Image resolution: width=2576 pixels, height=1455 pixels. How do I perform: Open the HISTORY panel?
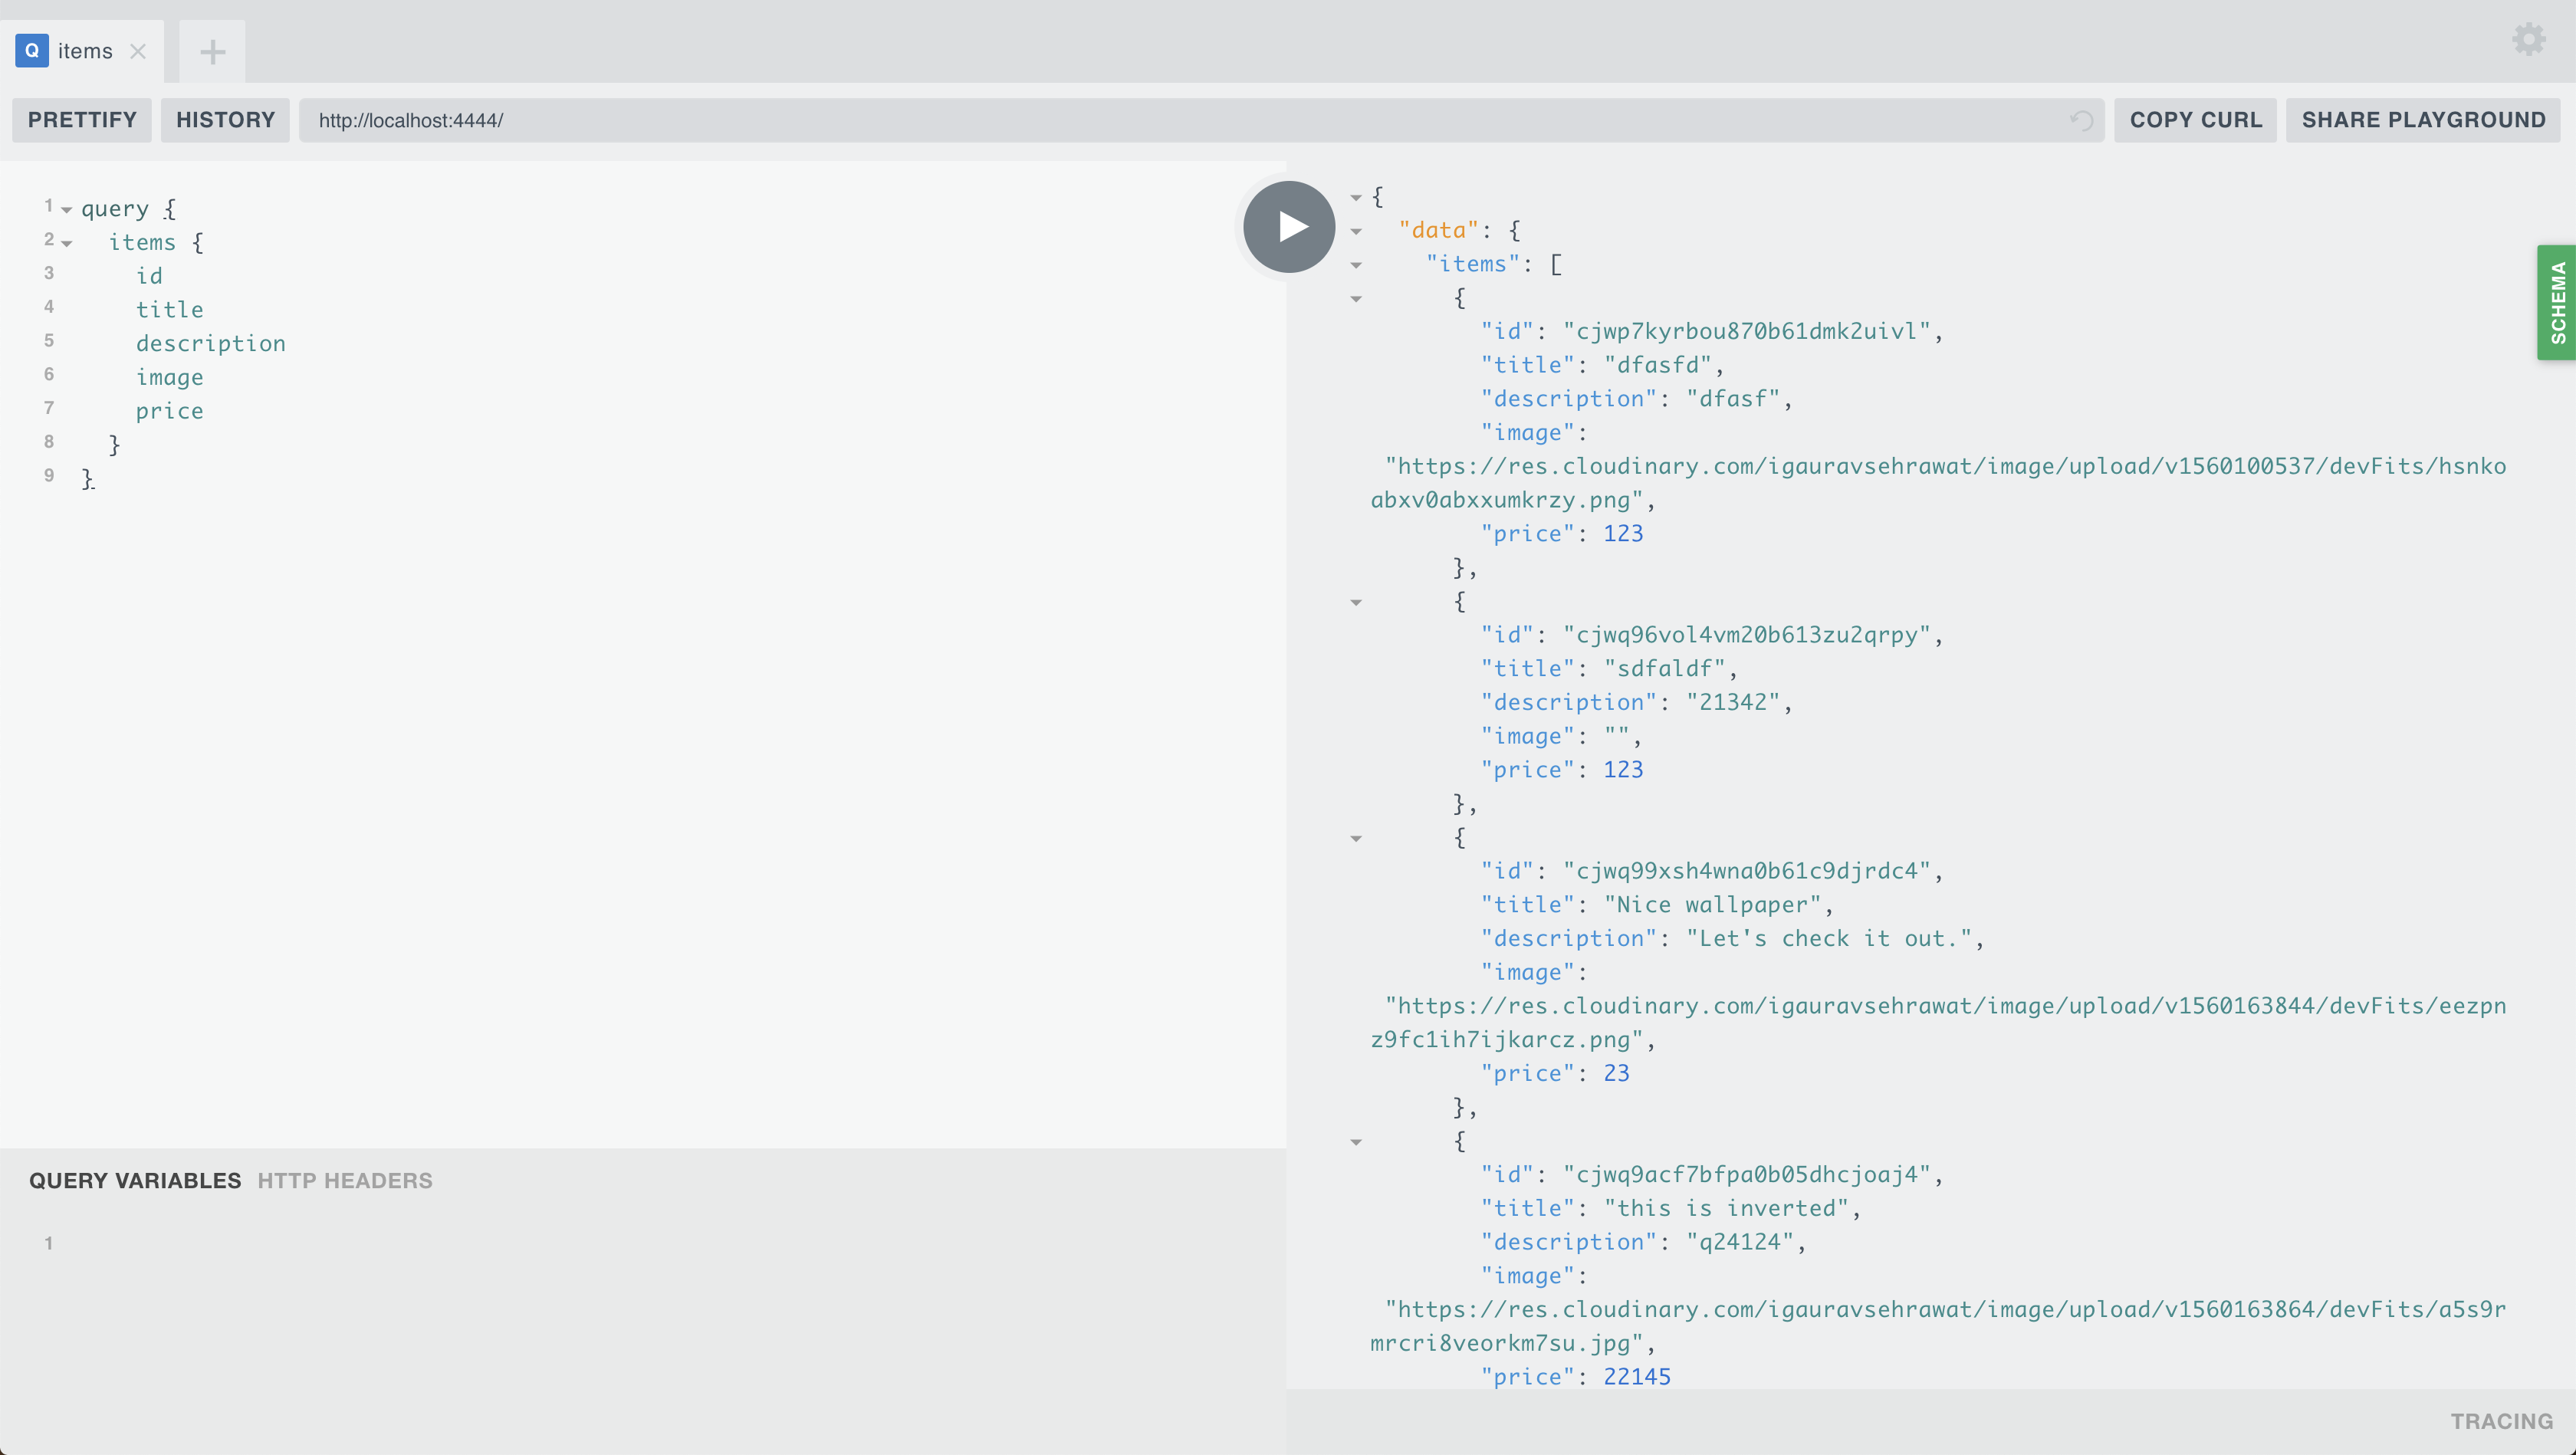click(225, 120)
